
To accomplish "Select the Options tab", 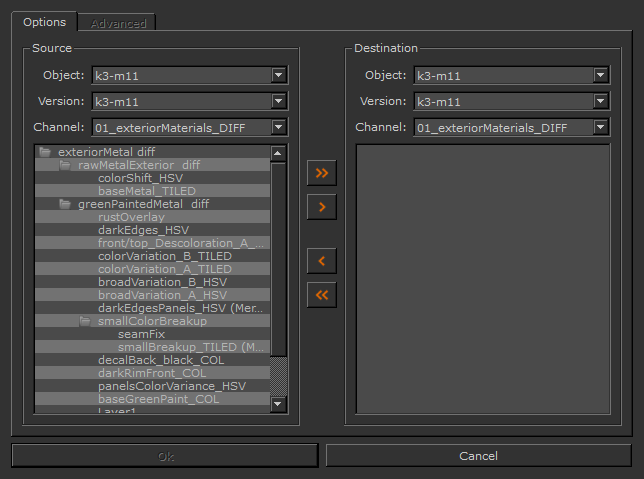I will pyautogui.click(x=44, y=22).
